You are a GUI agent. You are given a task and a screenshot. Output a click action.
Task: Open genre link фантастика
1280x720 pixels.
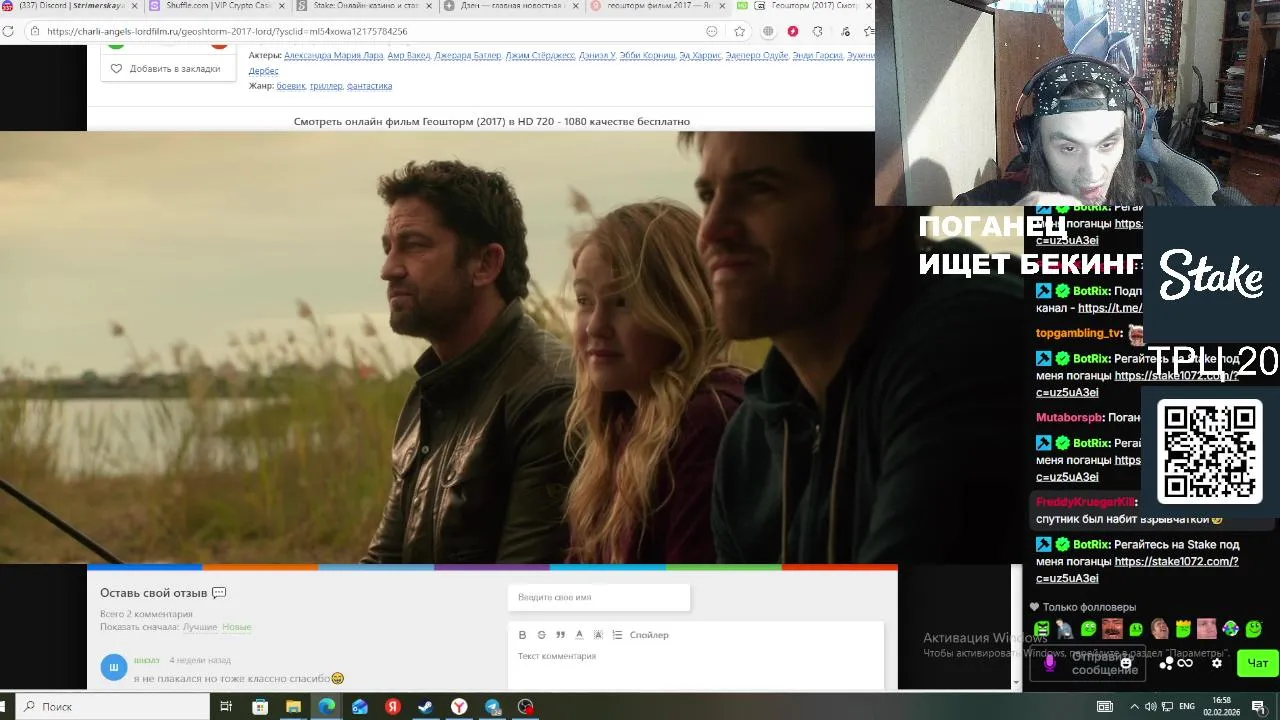369,86
